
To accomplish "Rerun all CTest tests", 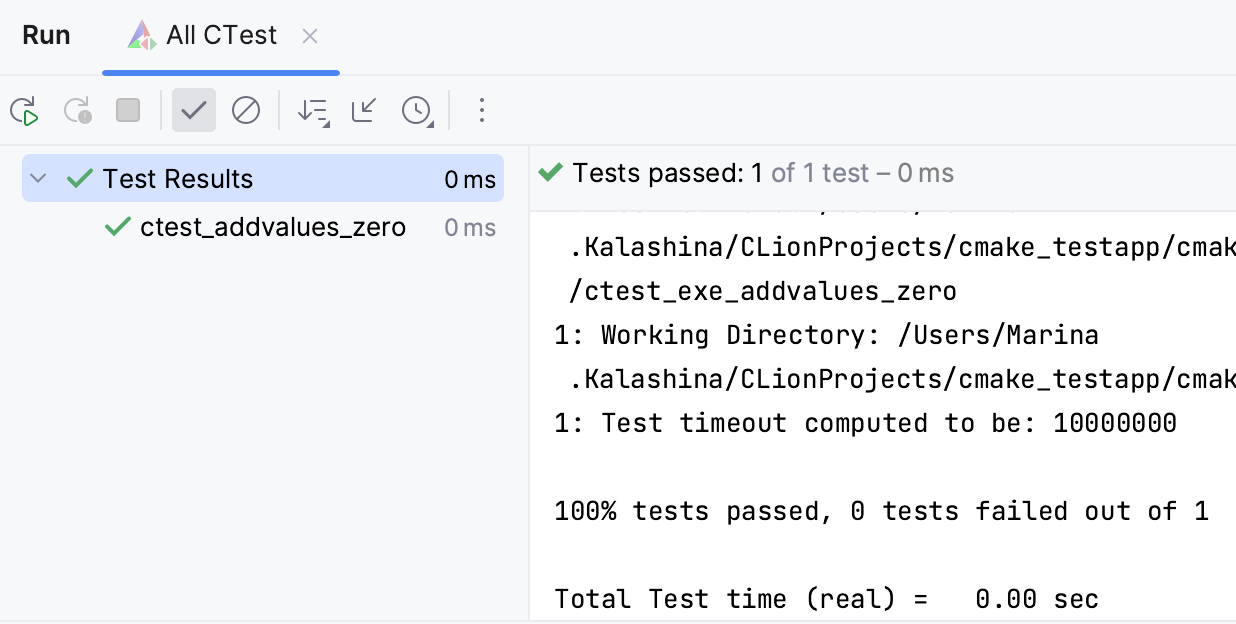I will (x=24, y=110).
